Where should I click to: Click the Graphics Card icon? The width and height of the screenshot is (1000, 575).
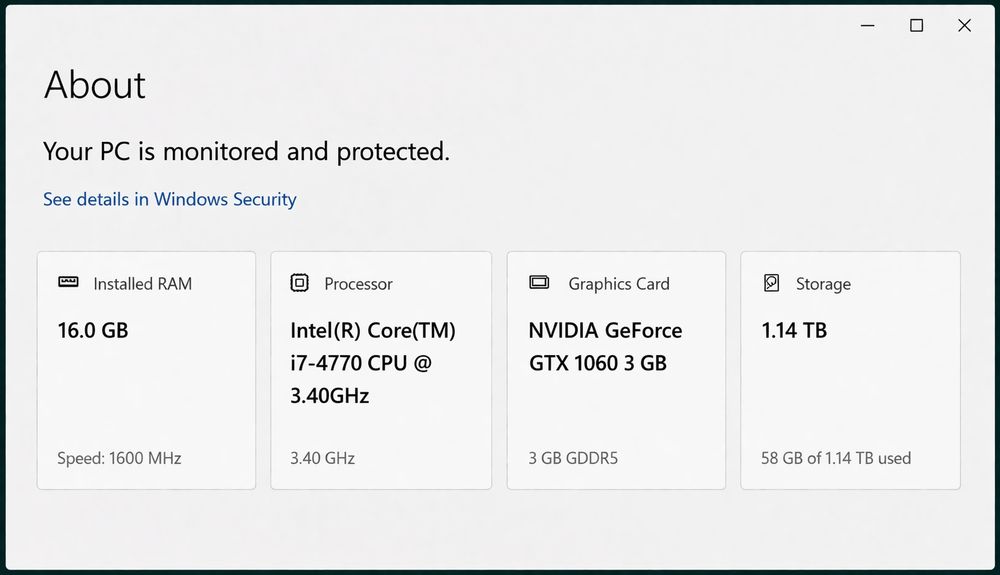pyautogui.click(x=539, y=283)
